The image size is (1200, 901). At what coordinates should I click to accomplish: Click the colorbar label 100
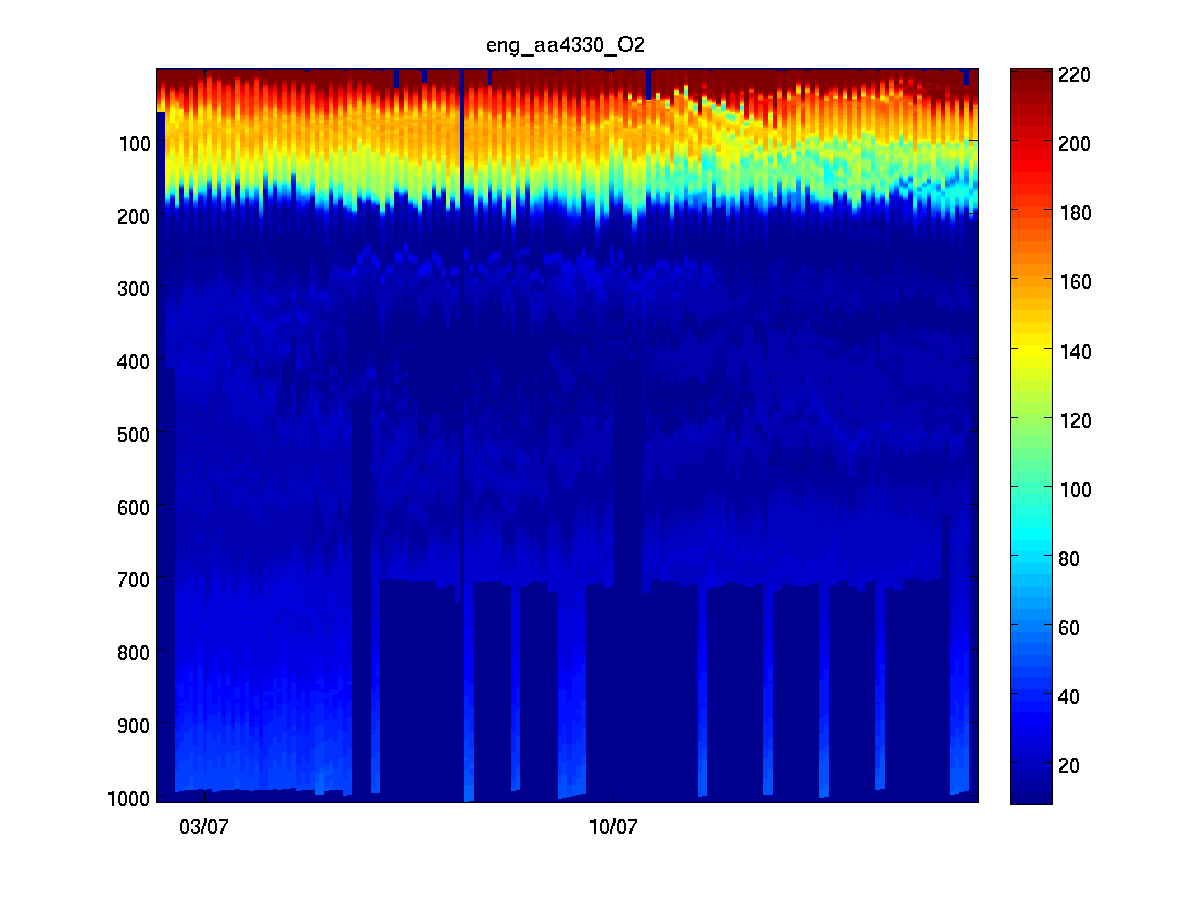[x=1075, y=489]
